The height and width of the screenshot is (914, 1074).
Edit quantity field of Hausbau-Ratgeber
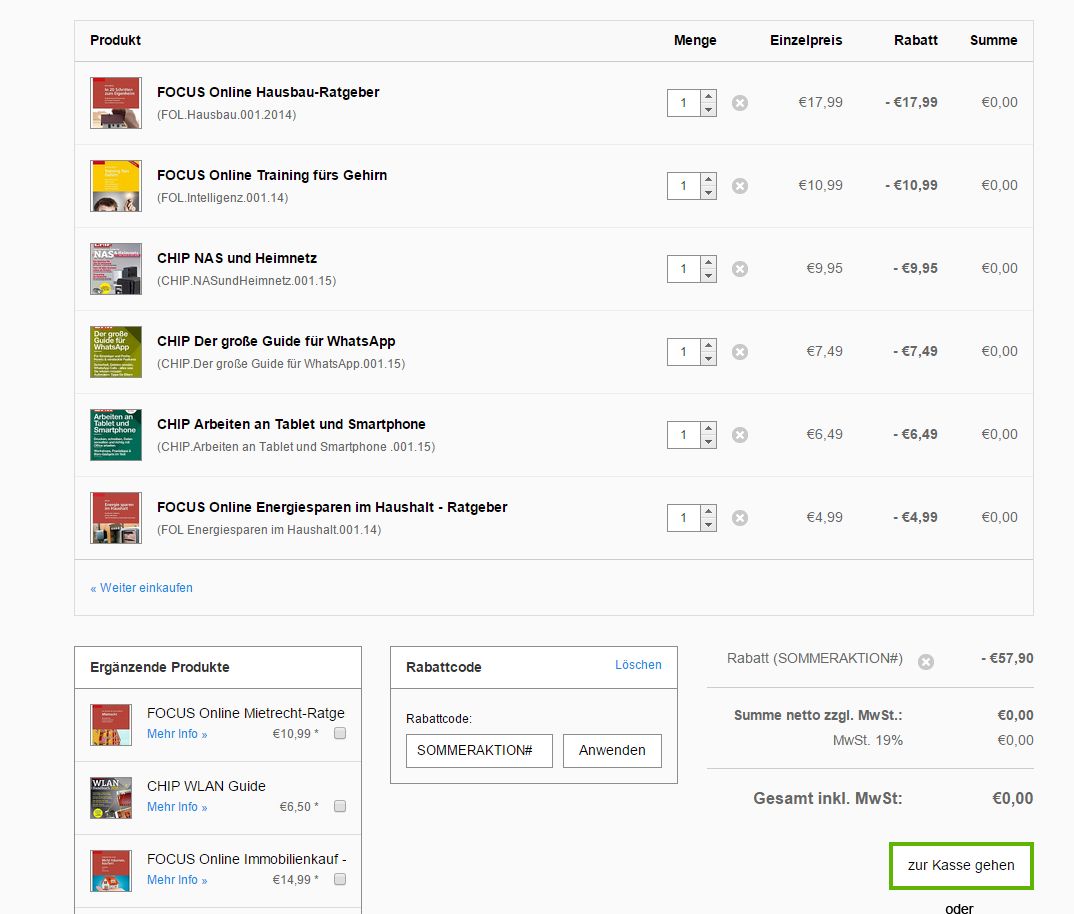(x=684, y=103)
